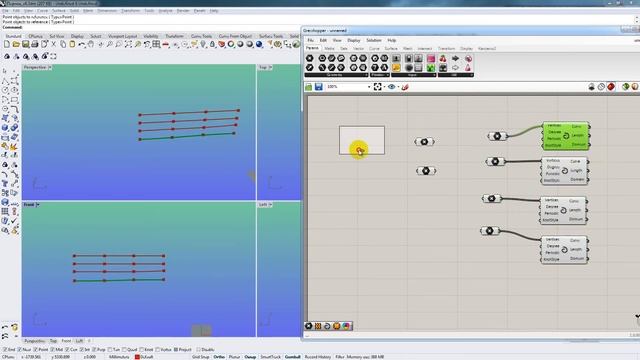Click the zoom extents icon on Grasshopper canvas toolbar
This screenshot has width=640, height=360.
tap(378, 87)
